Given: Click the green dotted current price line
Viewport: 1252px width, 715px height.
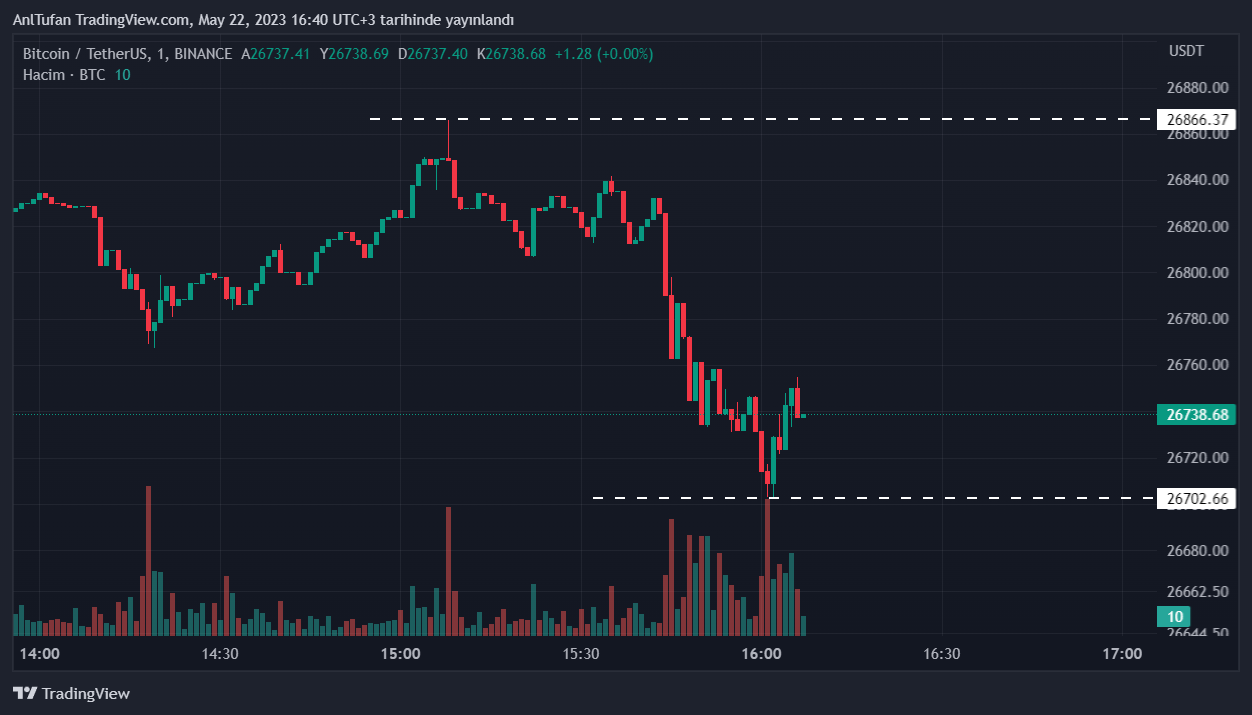Looking at the screenshot, I should coord(500,414).
